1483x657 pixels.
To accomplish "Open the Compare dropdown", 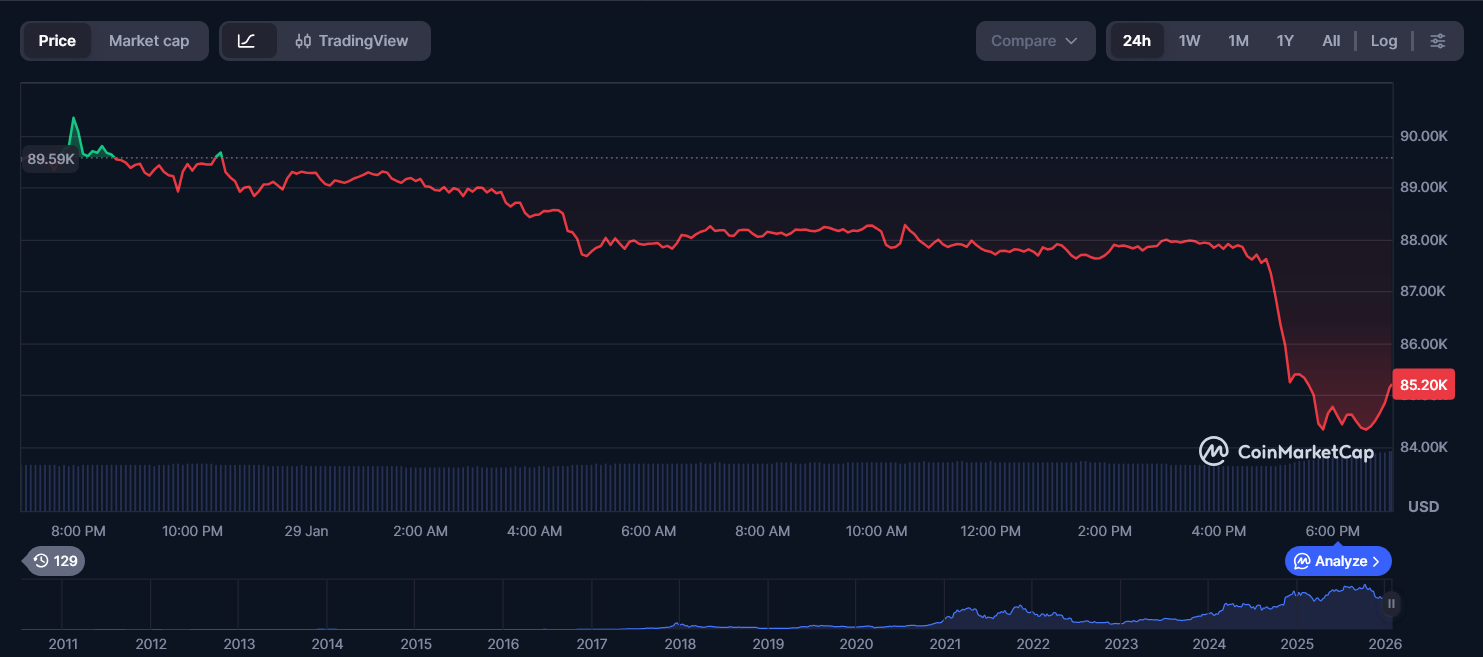I will coord(1036,41).
